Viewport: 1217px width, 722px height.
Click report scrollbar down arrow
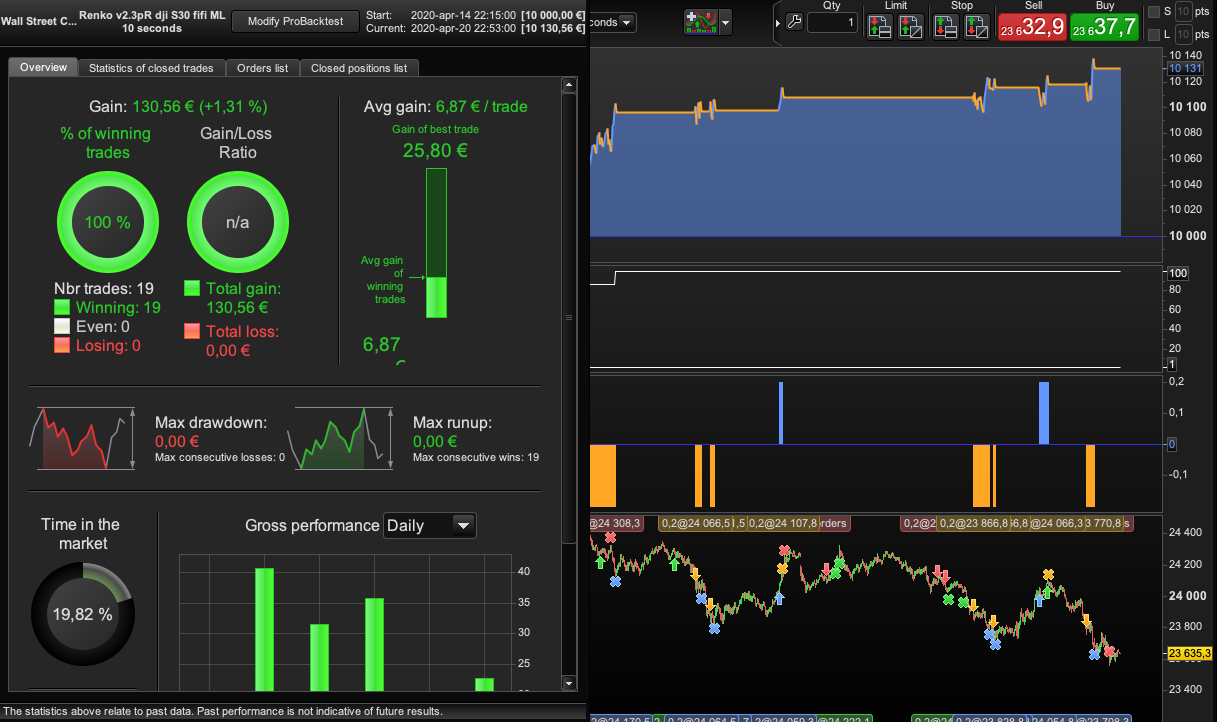click(x=569, y=682)
